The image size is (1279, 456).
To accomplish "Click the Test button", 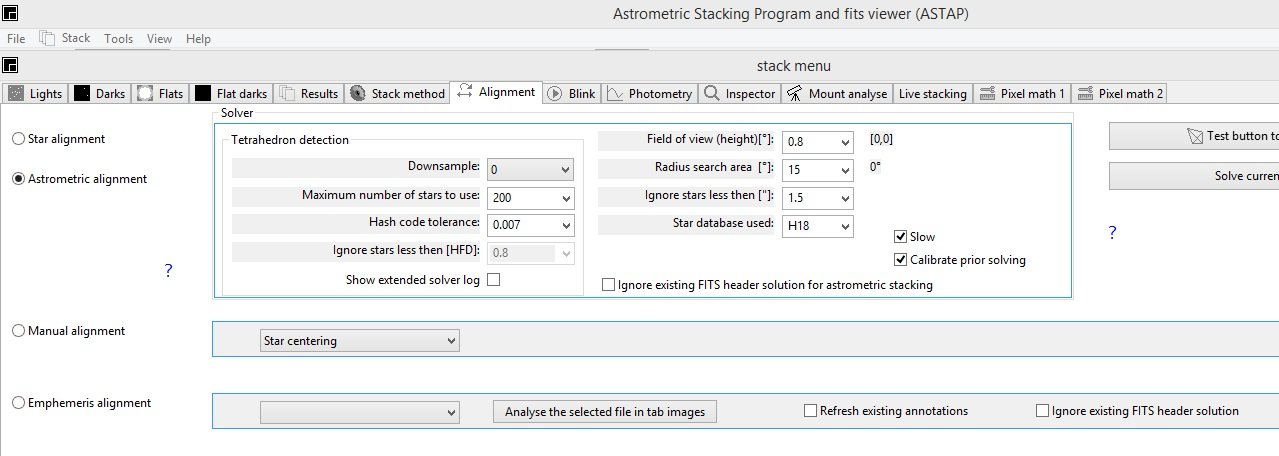I will pyautogui.click(x=1194, y=136).
